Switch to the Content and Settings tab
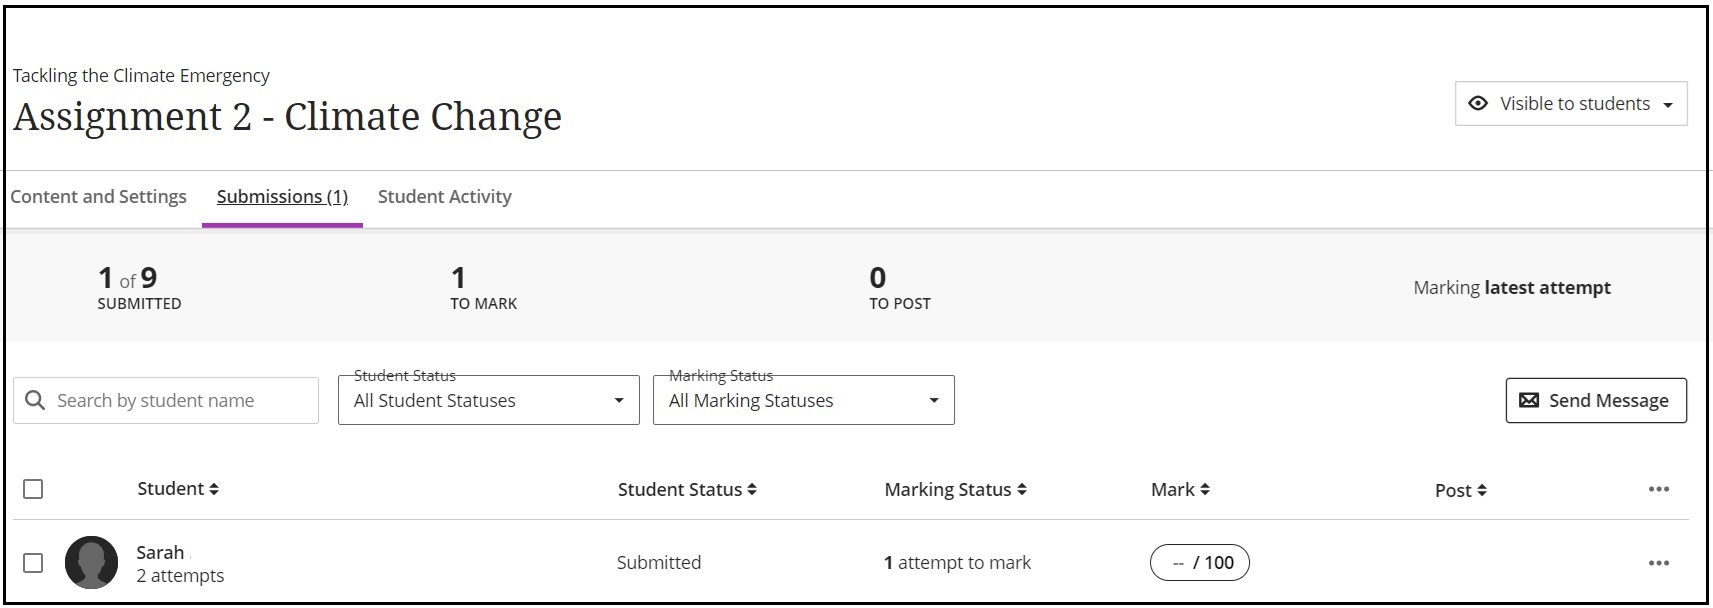 [x=99, y=197]
